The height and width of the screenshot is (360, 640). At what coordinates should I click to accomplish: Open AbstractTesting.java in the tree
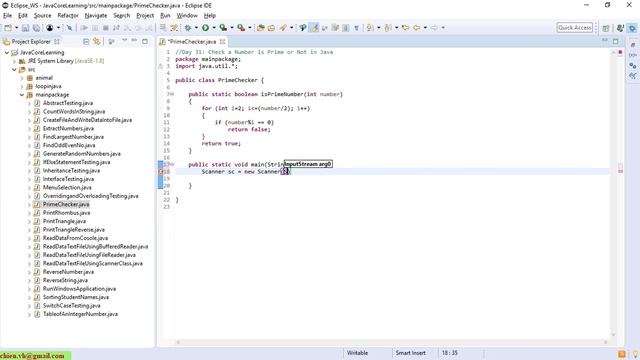(68, 103)
